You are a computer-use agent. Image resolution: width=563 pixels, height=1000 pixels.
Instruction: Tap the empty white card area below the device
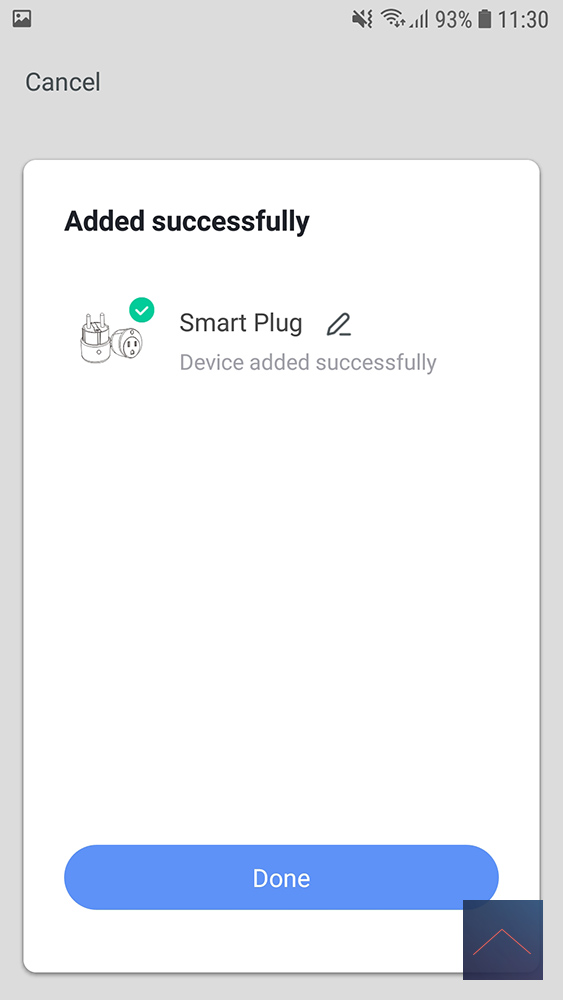point(281,606)
